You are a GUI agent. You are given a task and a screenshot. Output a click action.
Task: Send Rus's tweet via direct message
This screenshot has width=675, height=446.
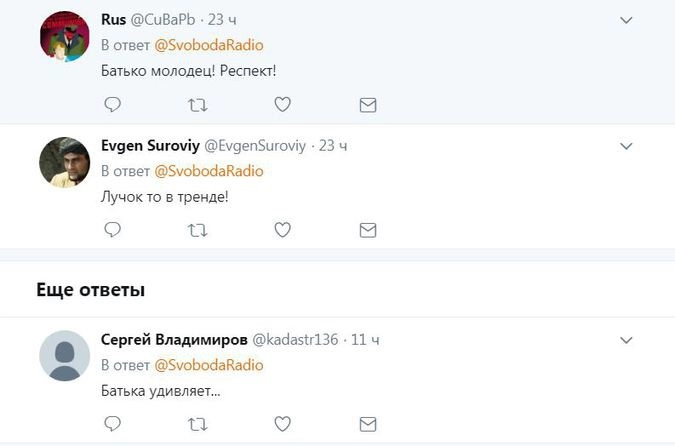coord(368,104)
